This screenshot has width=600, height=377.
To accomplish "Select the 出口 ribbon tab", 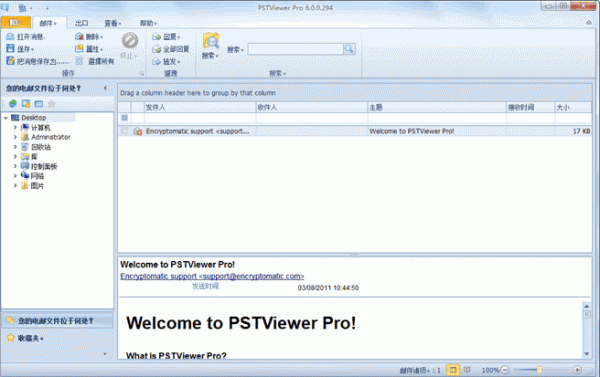I will [x=82, y=23].
